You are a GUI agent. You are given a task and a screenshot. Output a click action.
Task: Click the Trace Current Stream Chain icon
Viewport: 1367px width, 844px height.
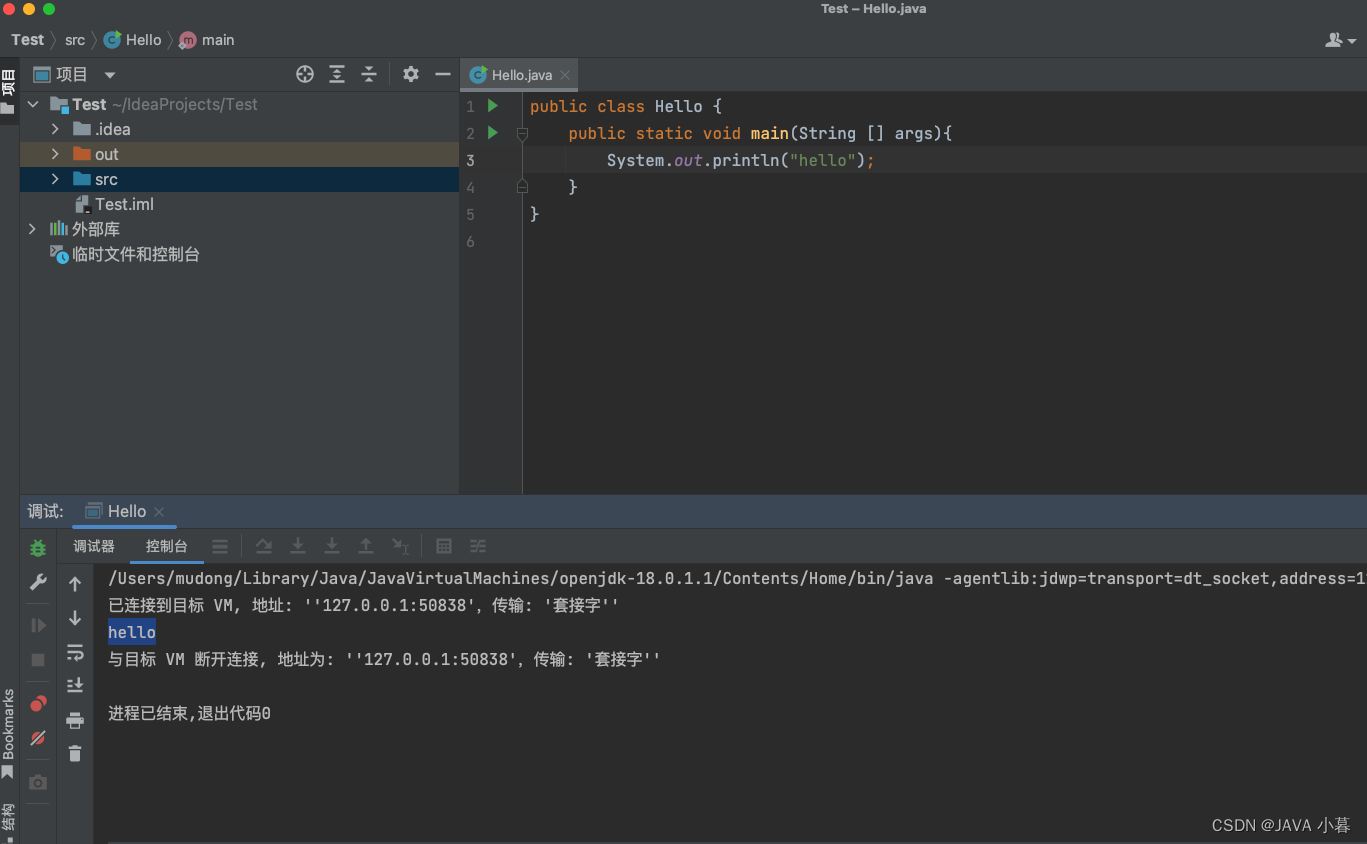tap(478, 546)
